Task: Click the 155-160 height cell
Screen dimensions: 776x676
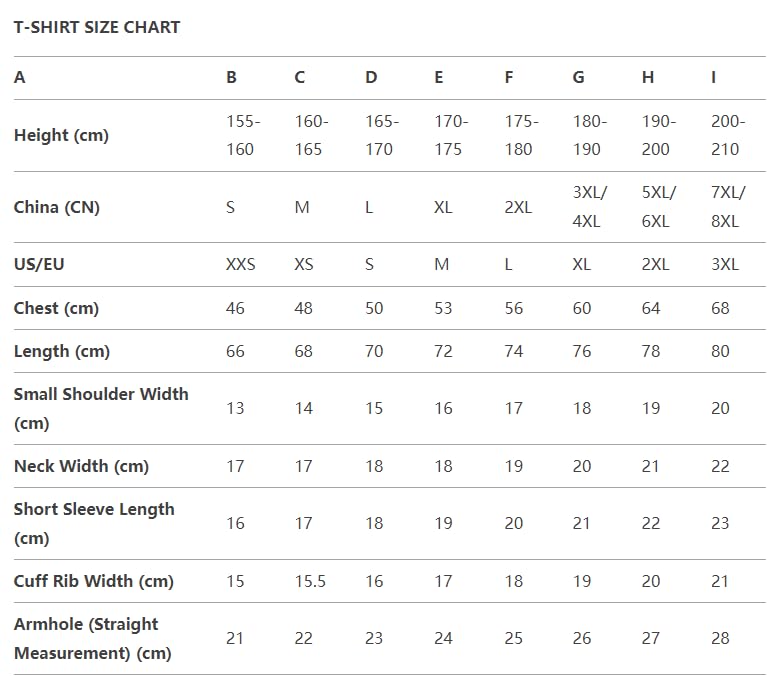Action: pos(243,135)
